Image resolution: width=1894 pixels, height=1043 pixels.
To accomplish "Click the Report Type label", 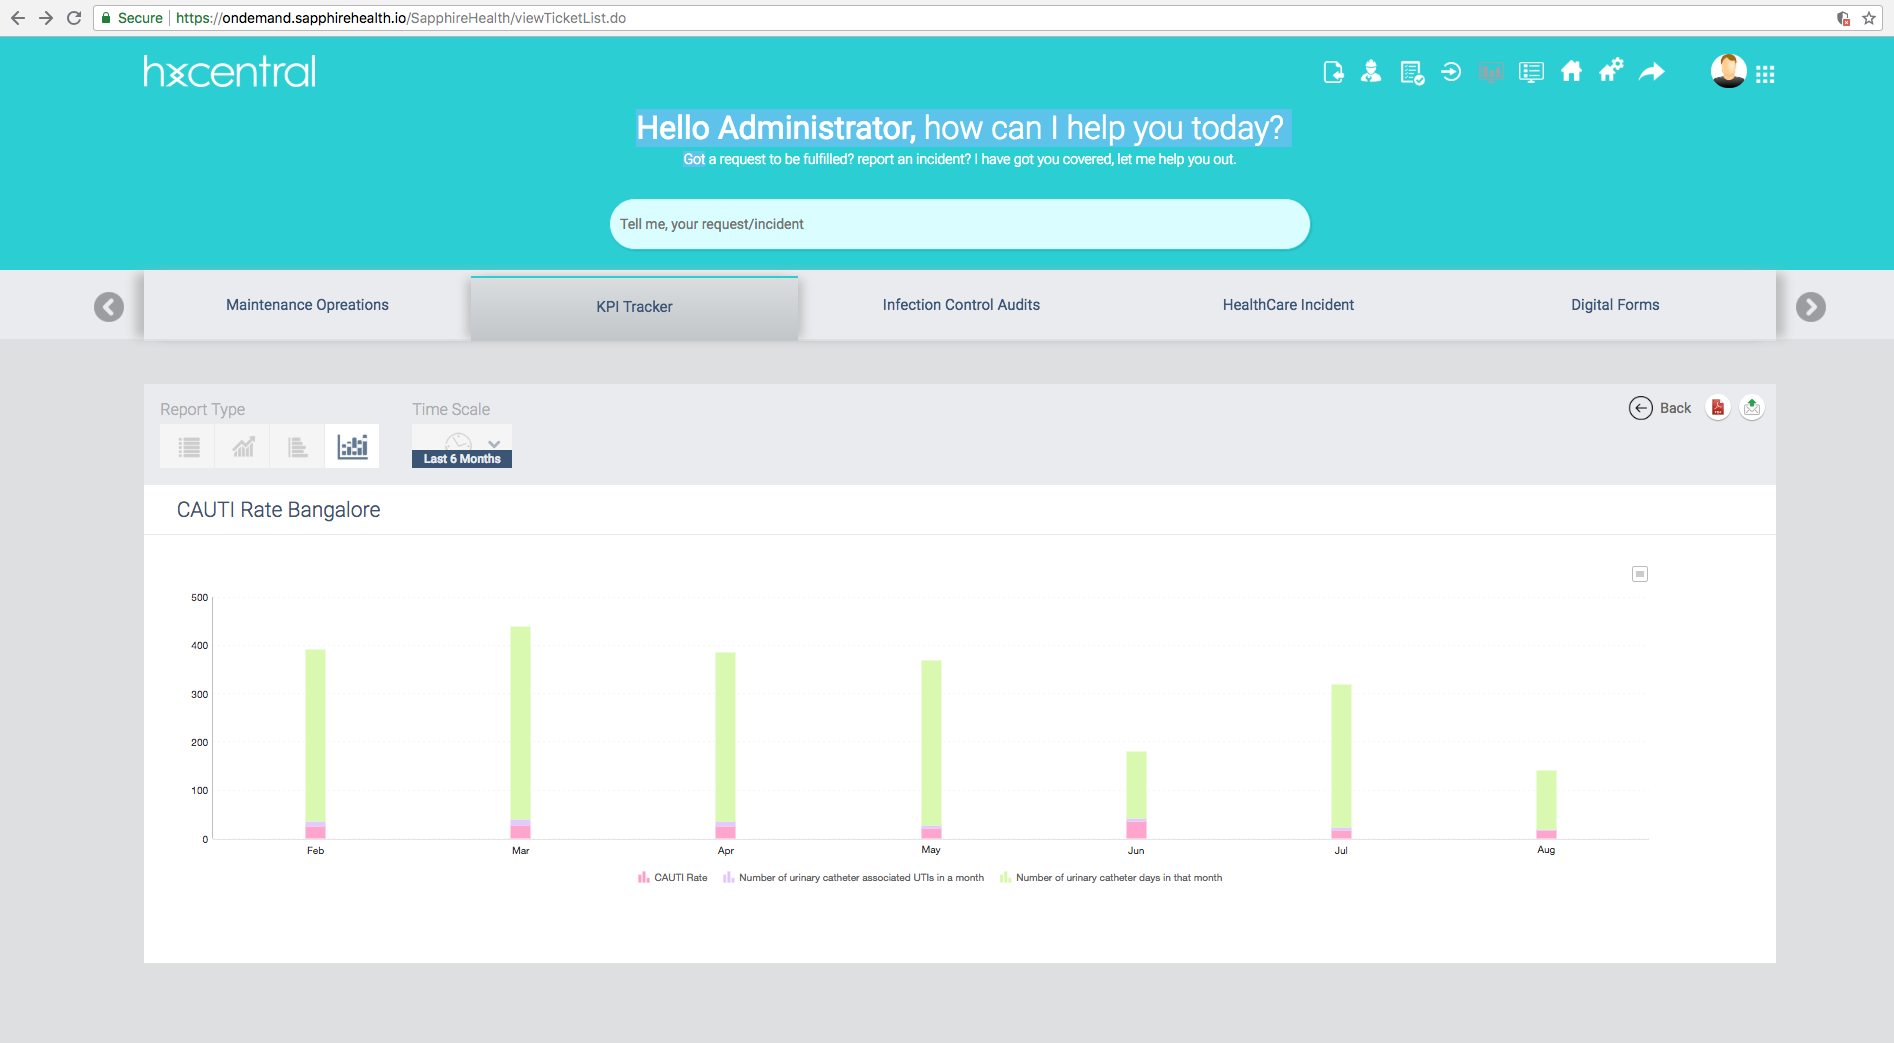I will click(202, 409).
